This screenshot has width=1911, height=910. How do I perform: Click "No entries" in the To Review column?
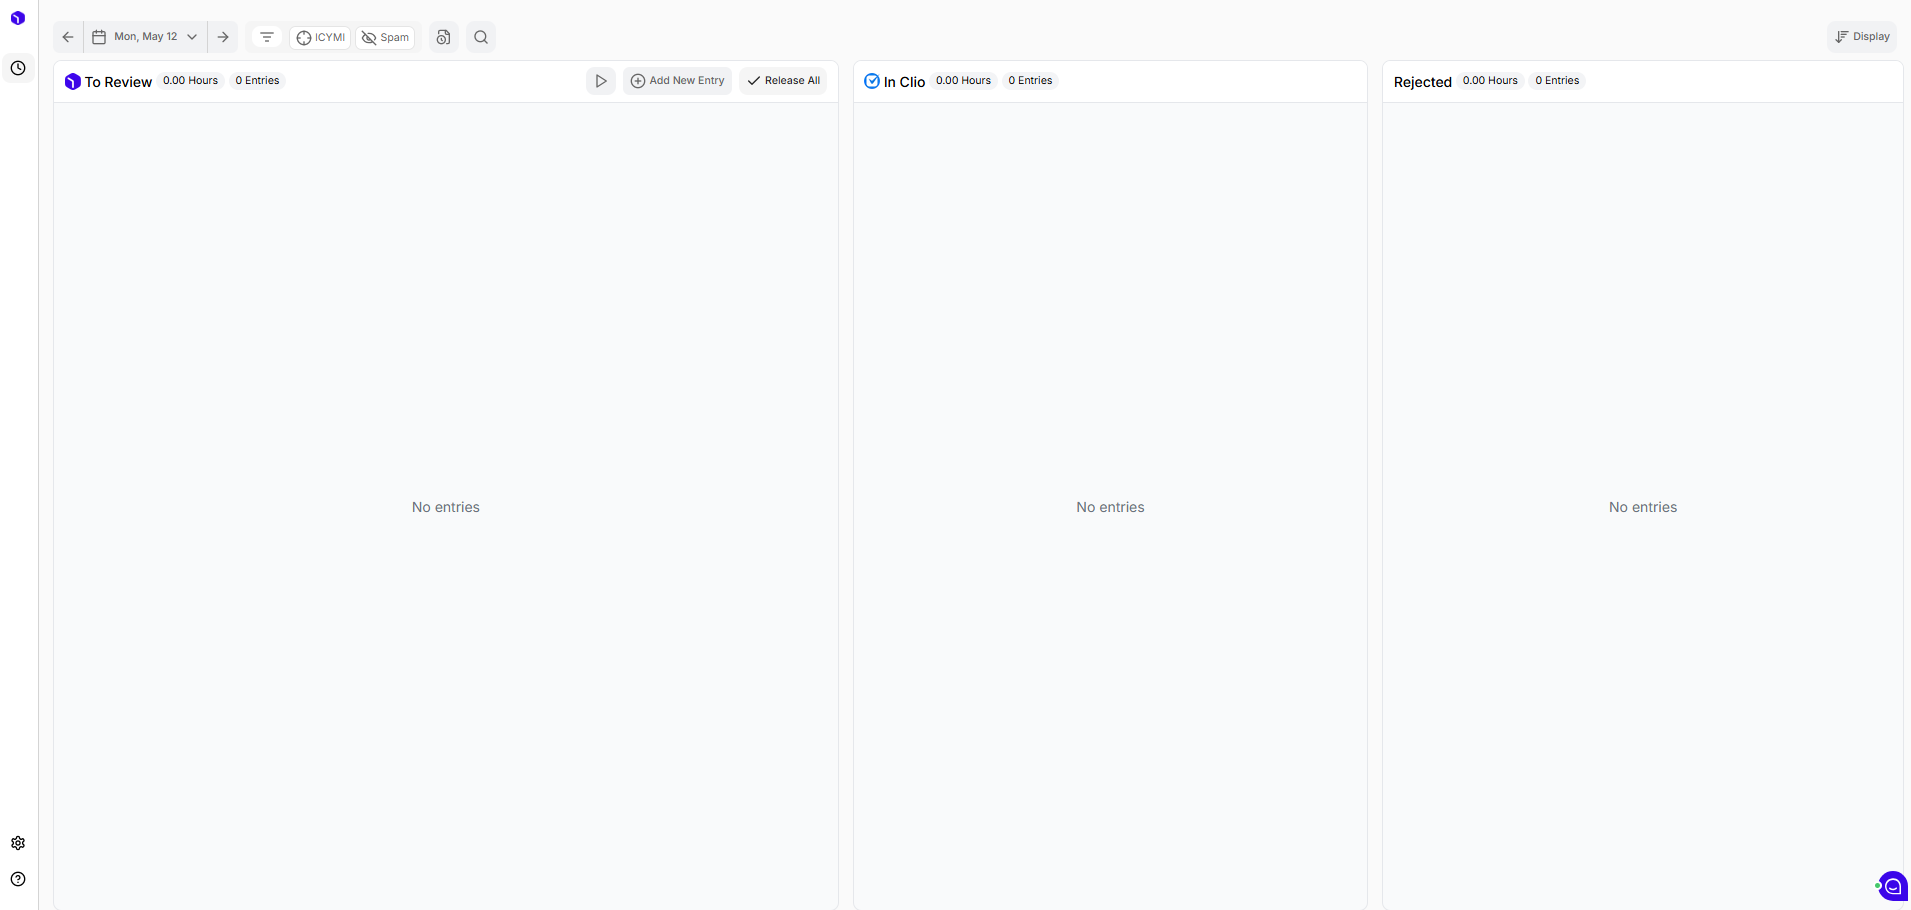click(446, 507)
